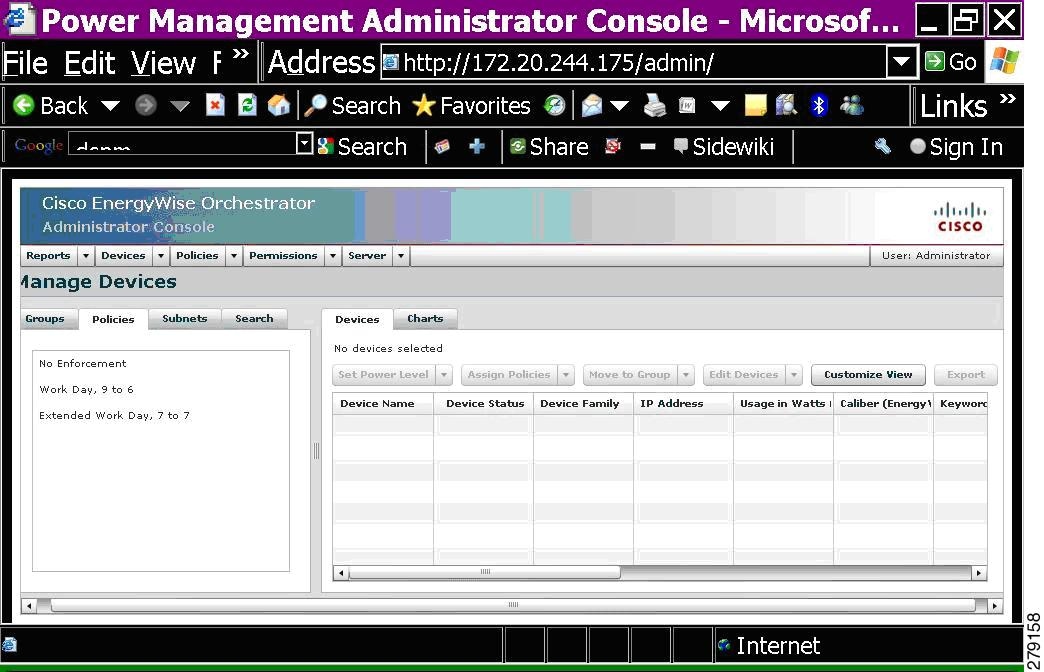Screen dimensions: 1044x672
Task: Open the Favorites star button
Action: [471, 105]
